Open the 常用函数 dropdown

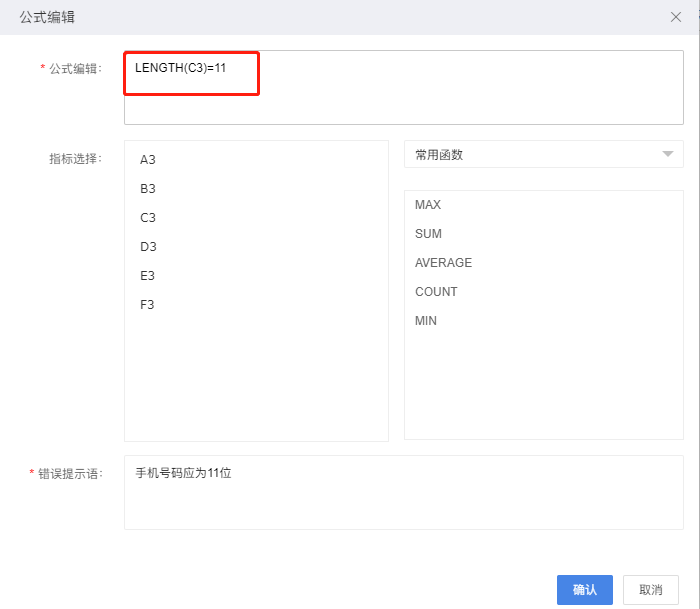coord(543,154)
